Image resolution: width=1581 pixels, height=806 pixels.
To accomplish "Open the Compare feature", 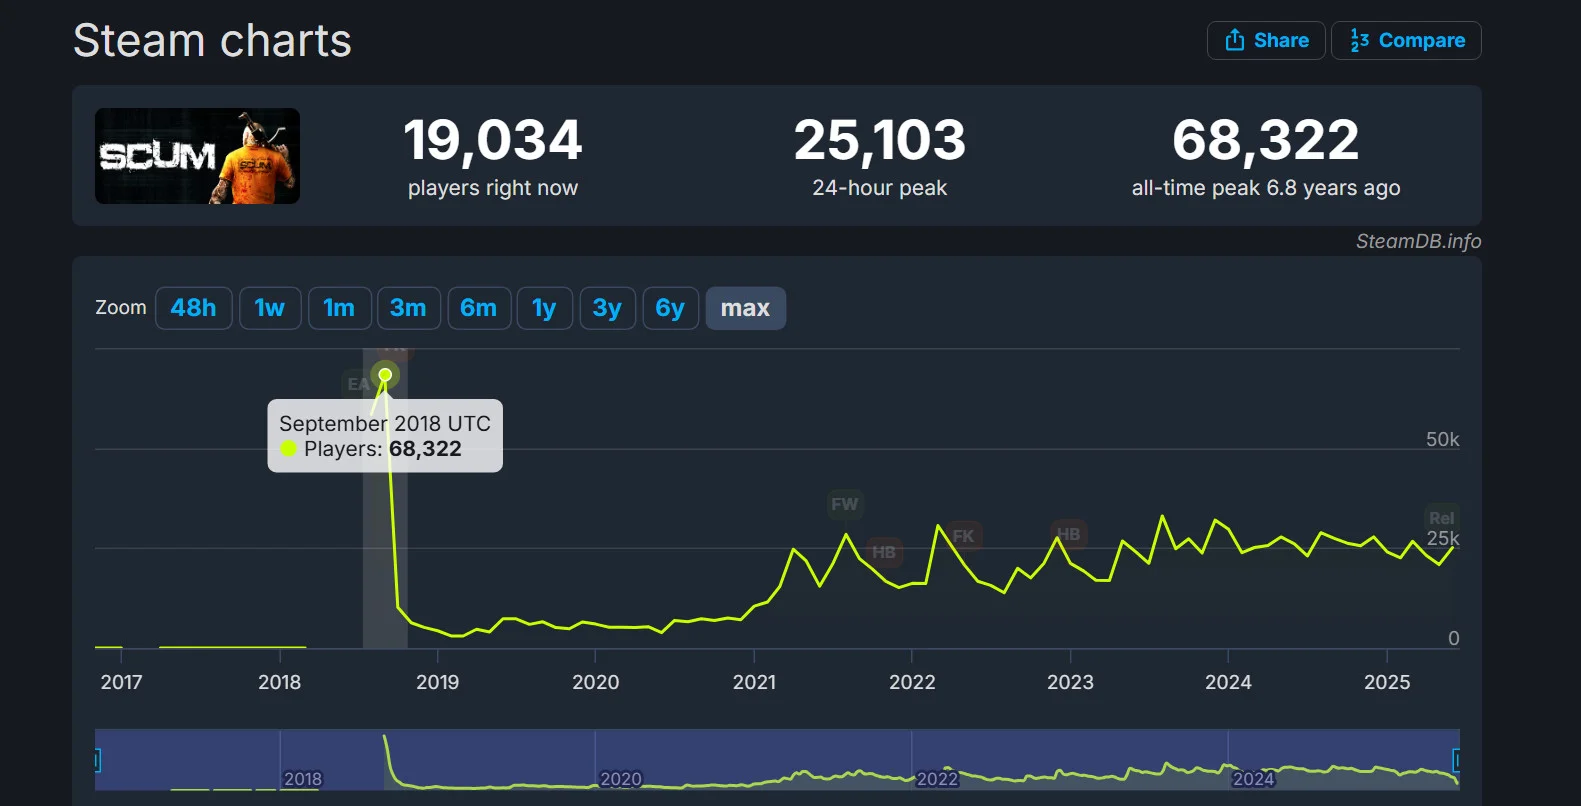I will (1406, 41).
